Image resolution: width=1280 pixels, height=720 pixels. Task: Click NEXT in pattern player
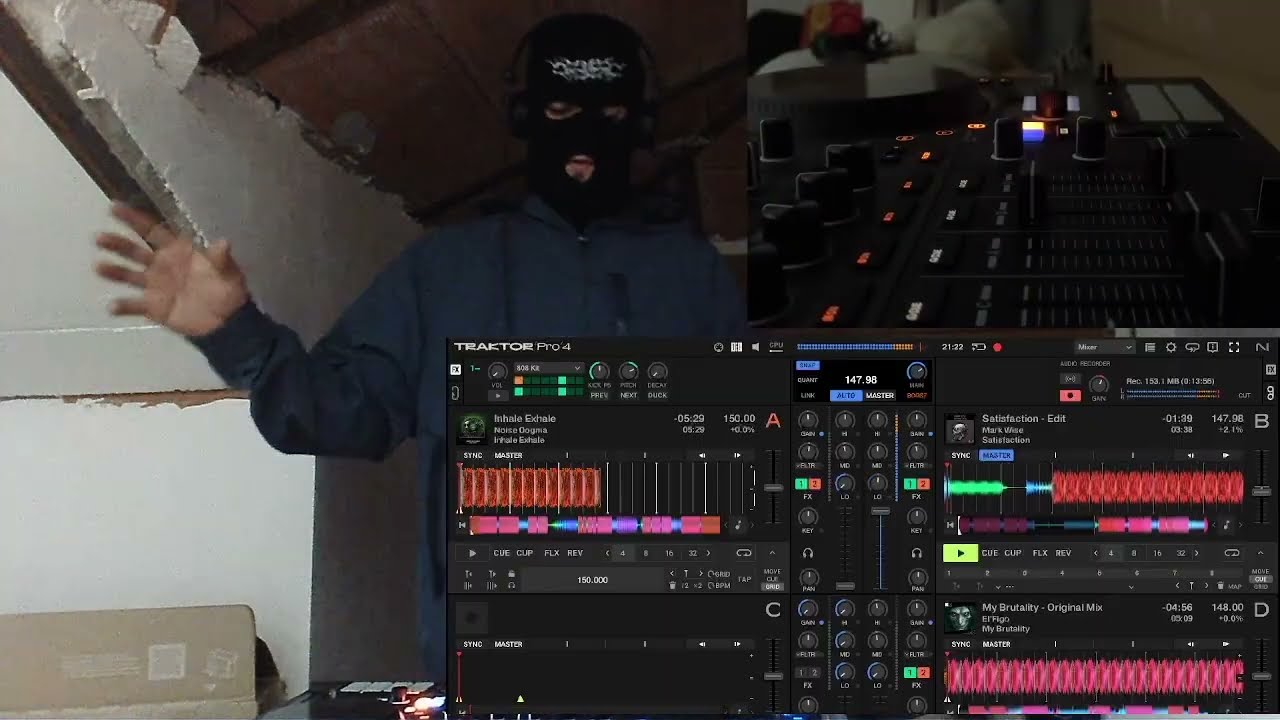click(628, 395)
